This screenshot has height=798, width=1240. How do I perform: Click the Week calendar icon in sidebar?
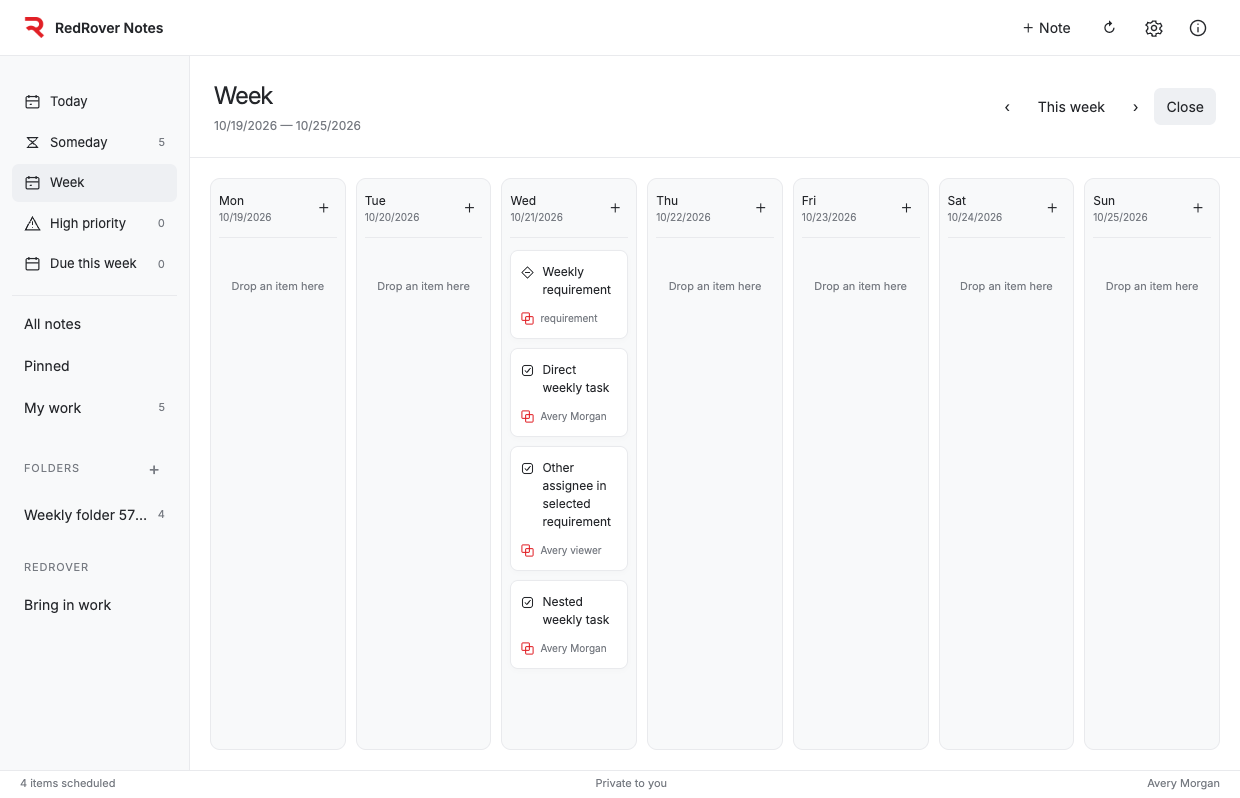32,182
